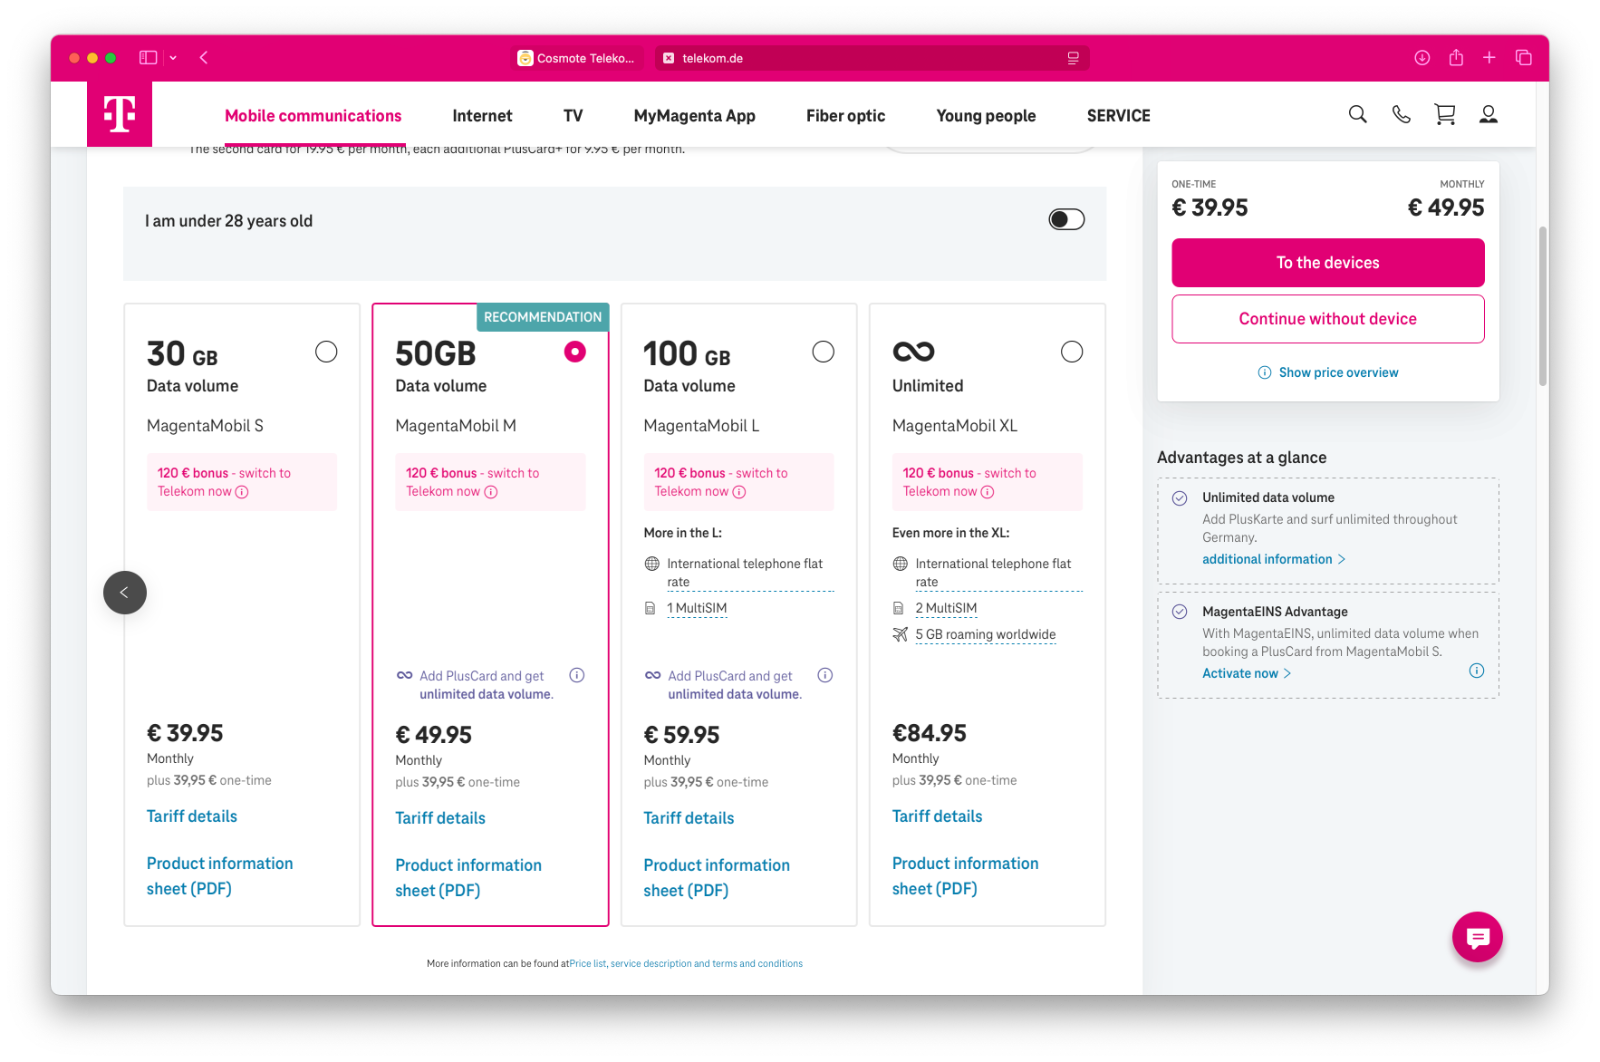This screenshot has width=1600, height=1062.
Task: Open the MyMagenta App menu
Action: point(694,116)
